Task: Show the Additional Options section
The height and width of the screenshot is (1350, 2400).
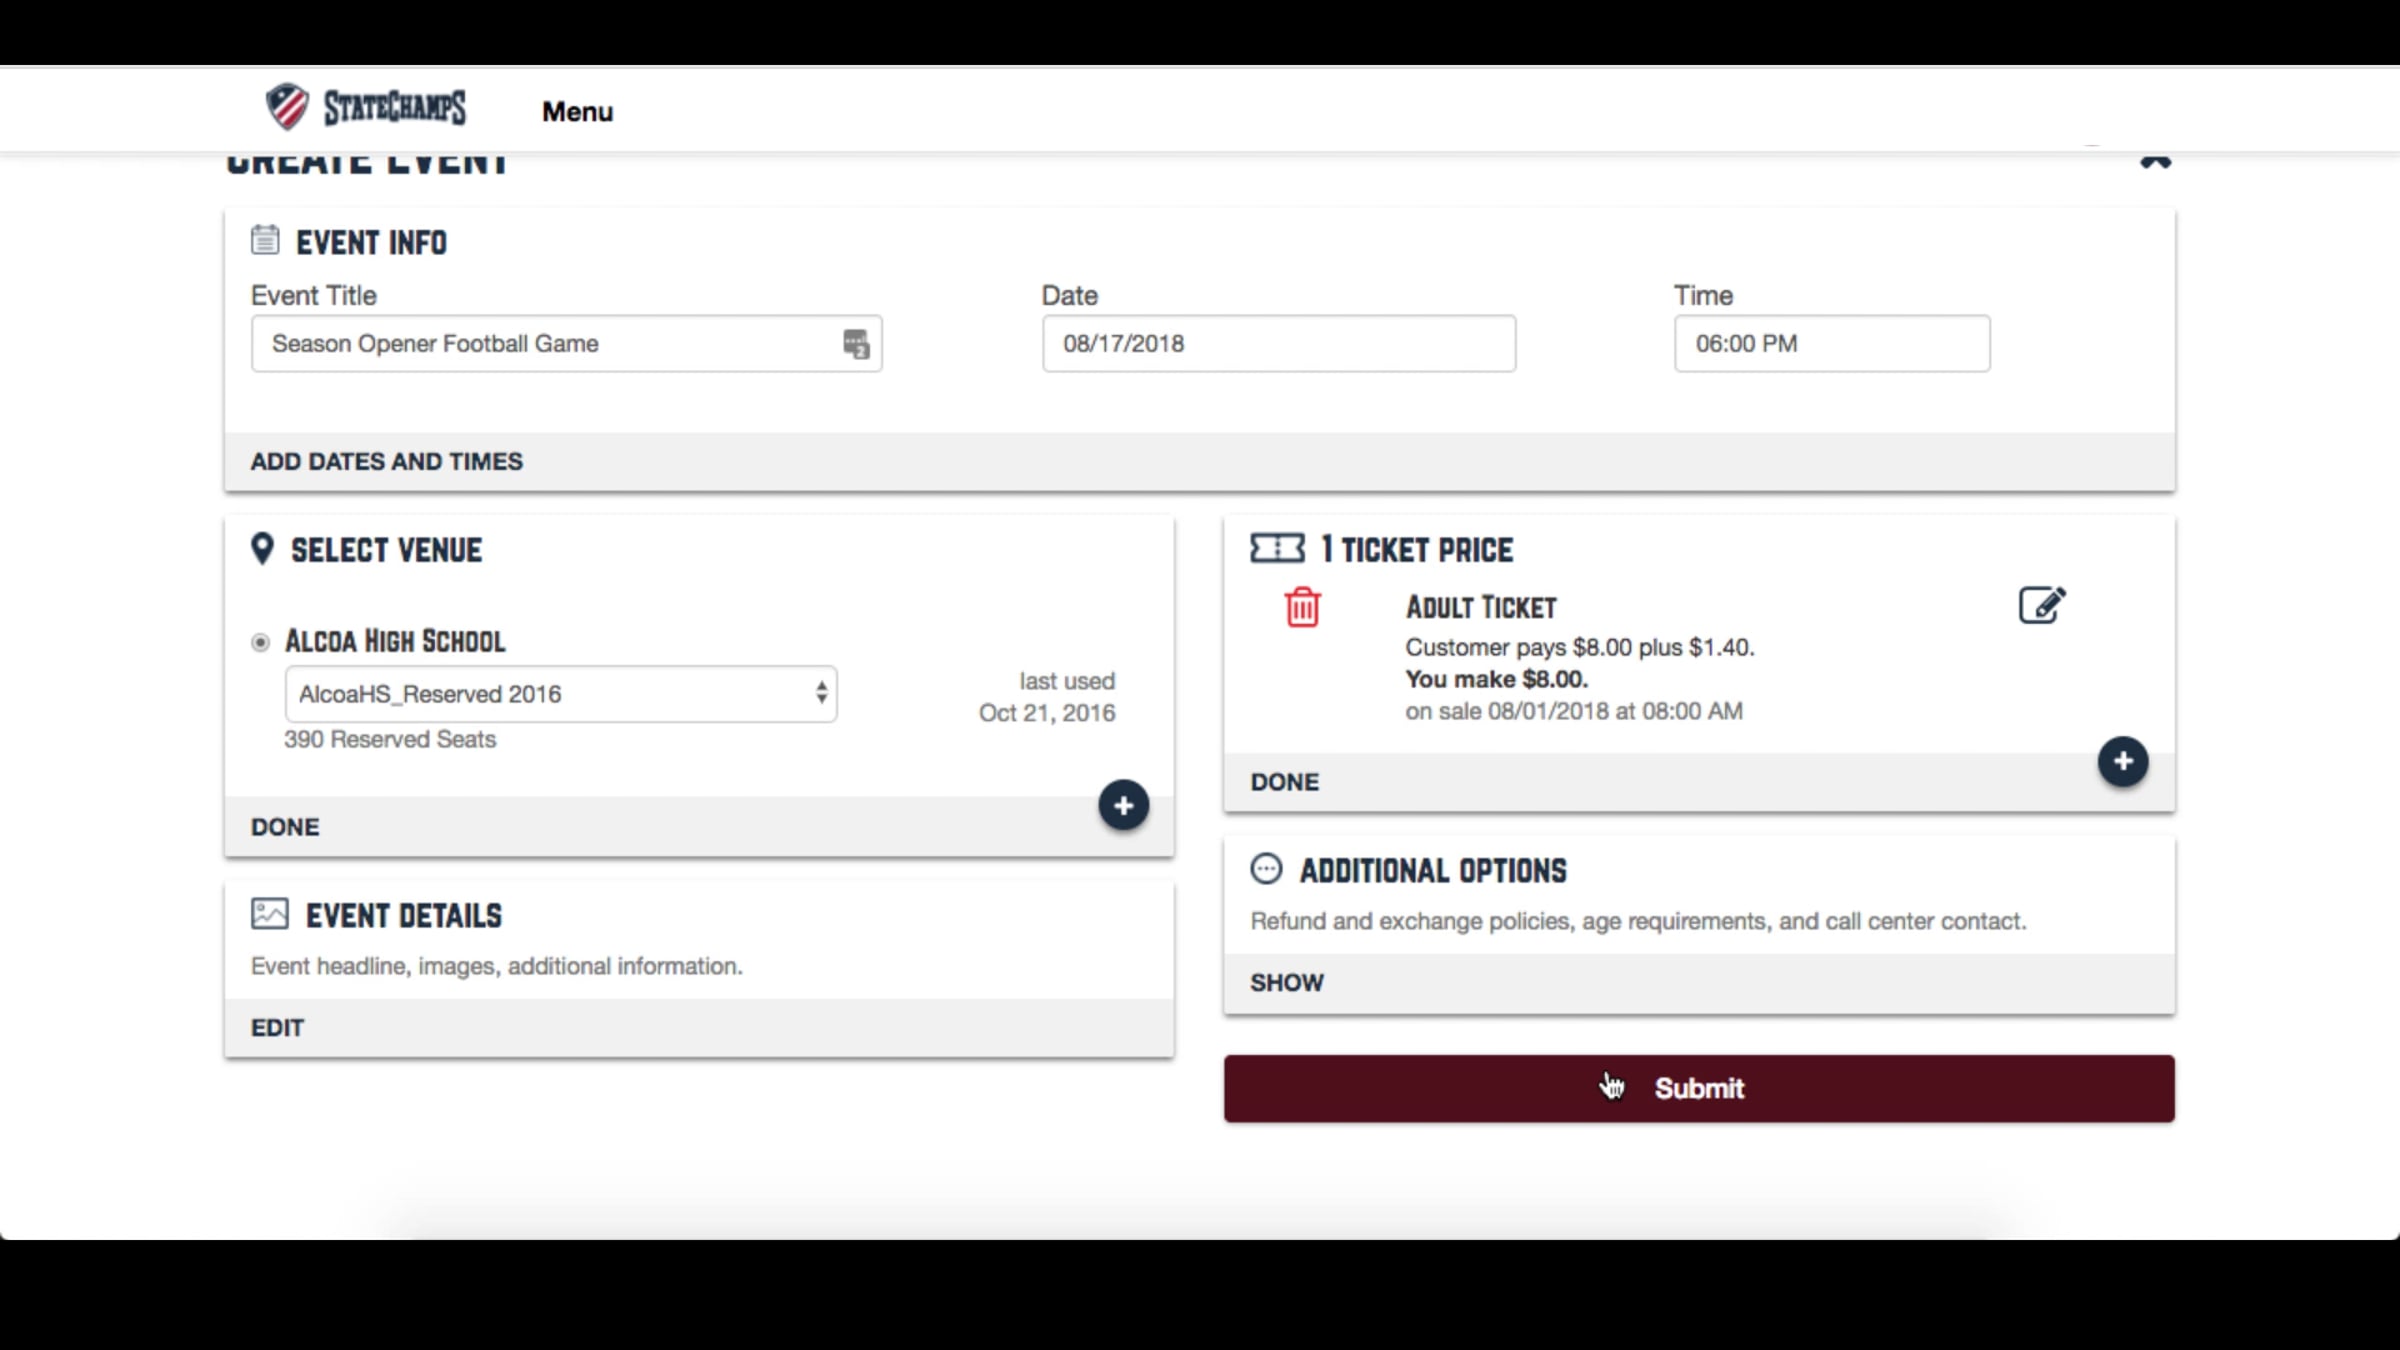Action: click(x=1286, y=983)
